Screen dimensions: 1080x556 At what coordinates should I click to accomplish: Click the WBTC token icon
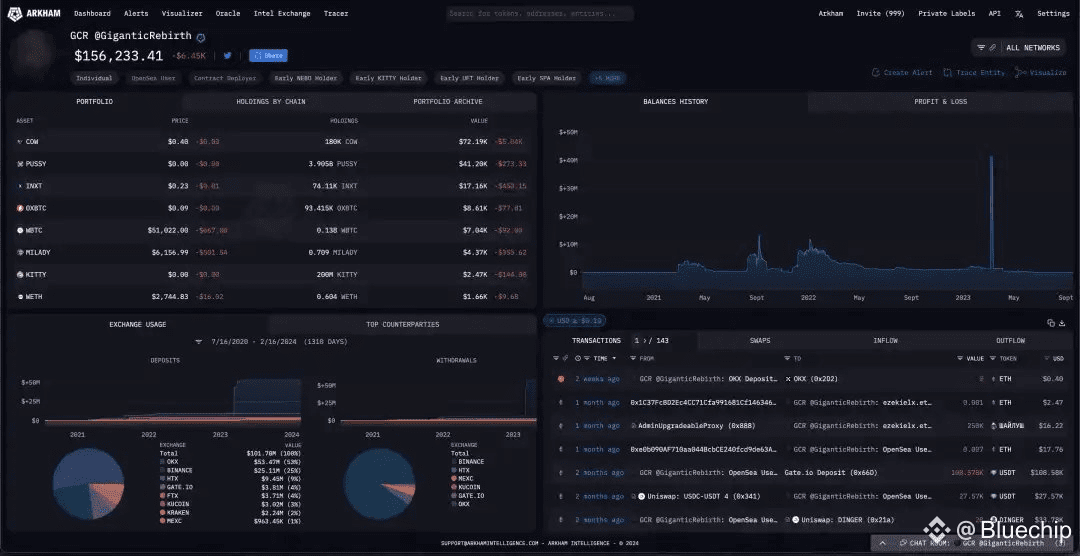[x=20, y=230]
